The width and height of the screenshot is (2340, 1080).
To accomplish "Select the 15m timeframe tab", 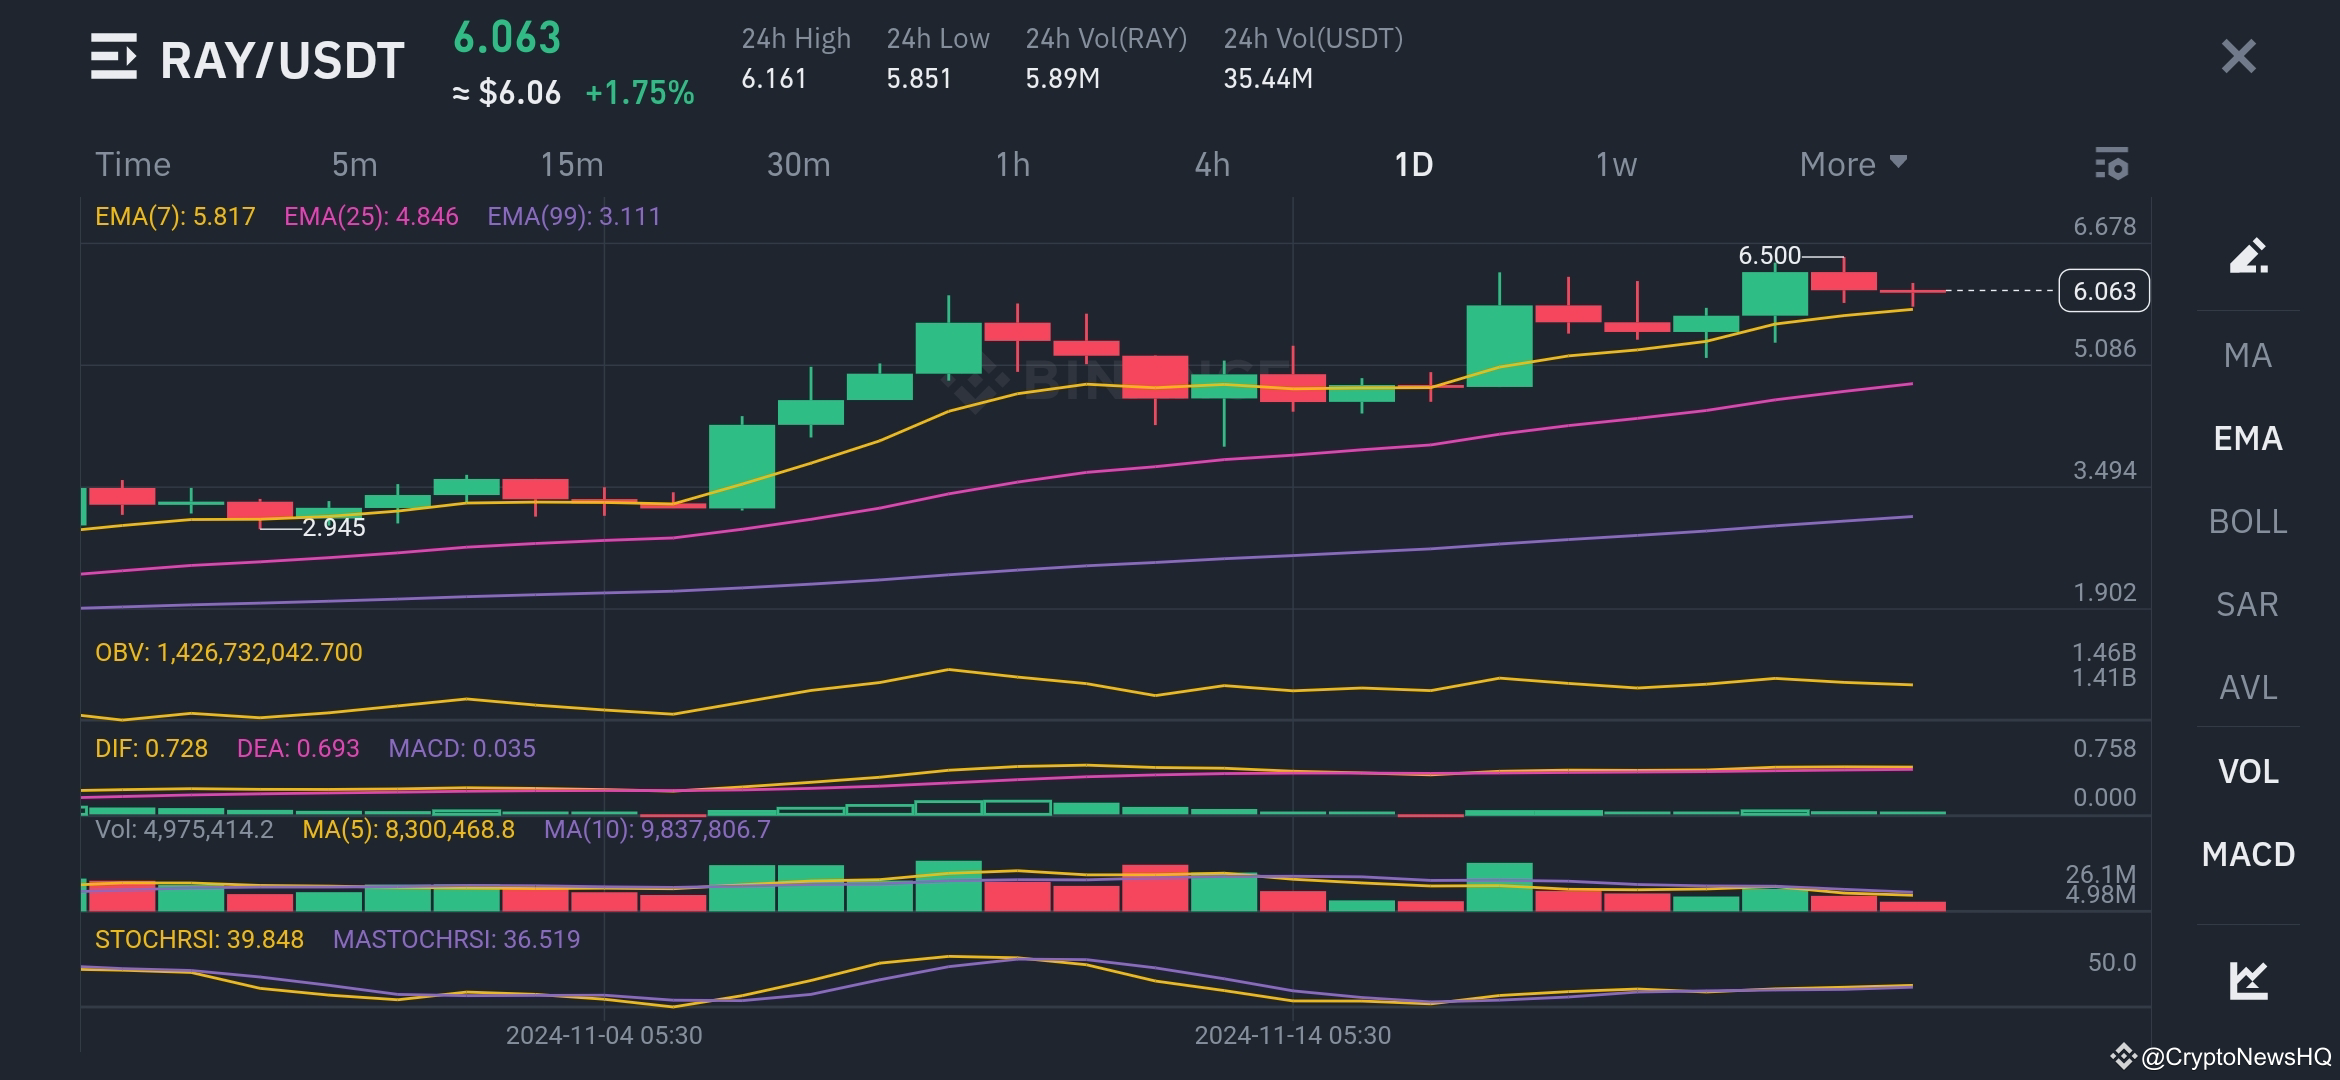I will (570, 164).
